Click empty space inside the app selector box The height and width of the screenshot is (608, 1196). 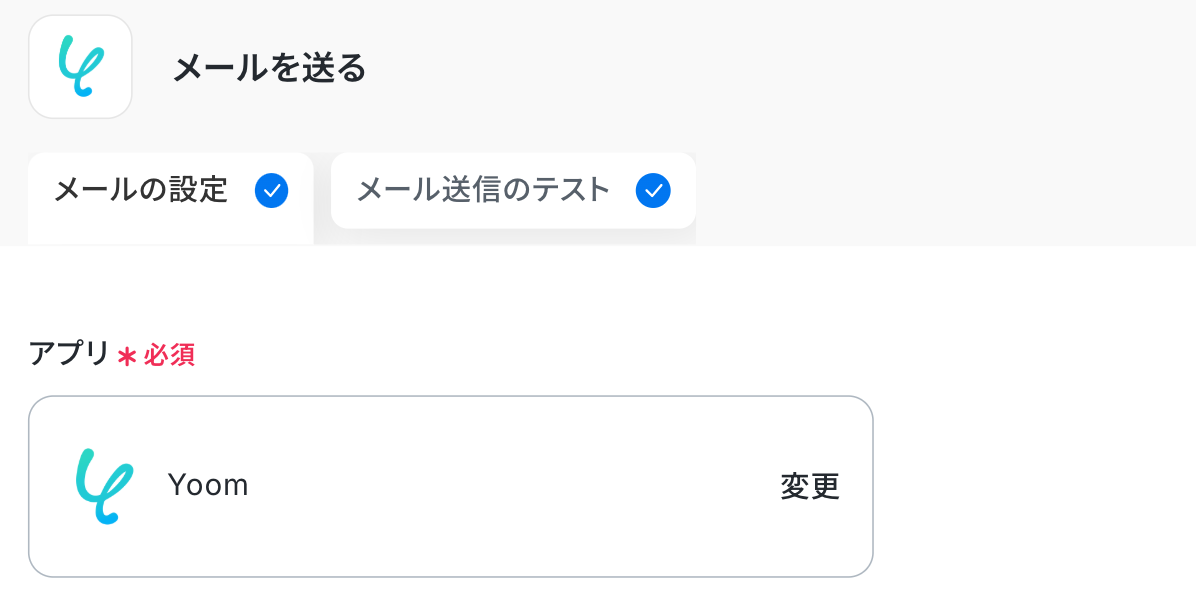pos(500,486)
